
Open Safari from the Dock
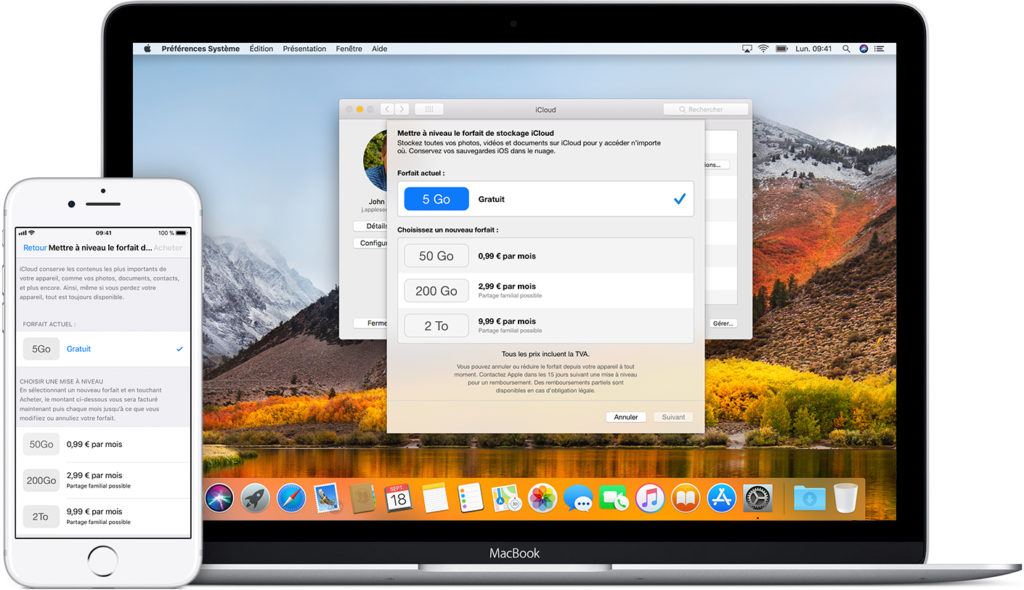291,499
